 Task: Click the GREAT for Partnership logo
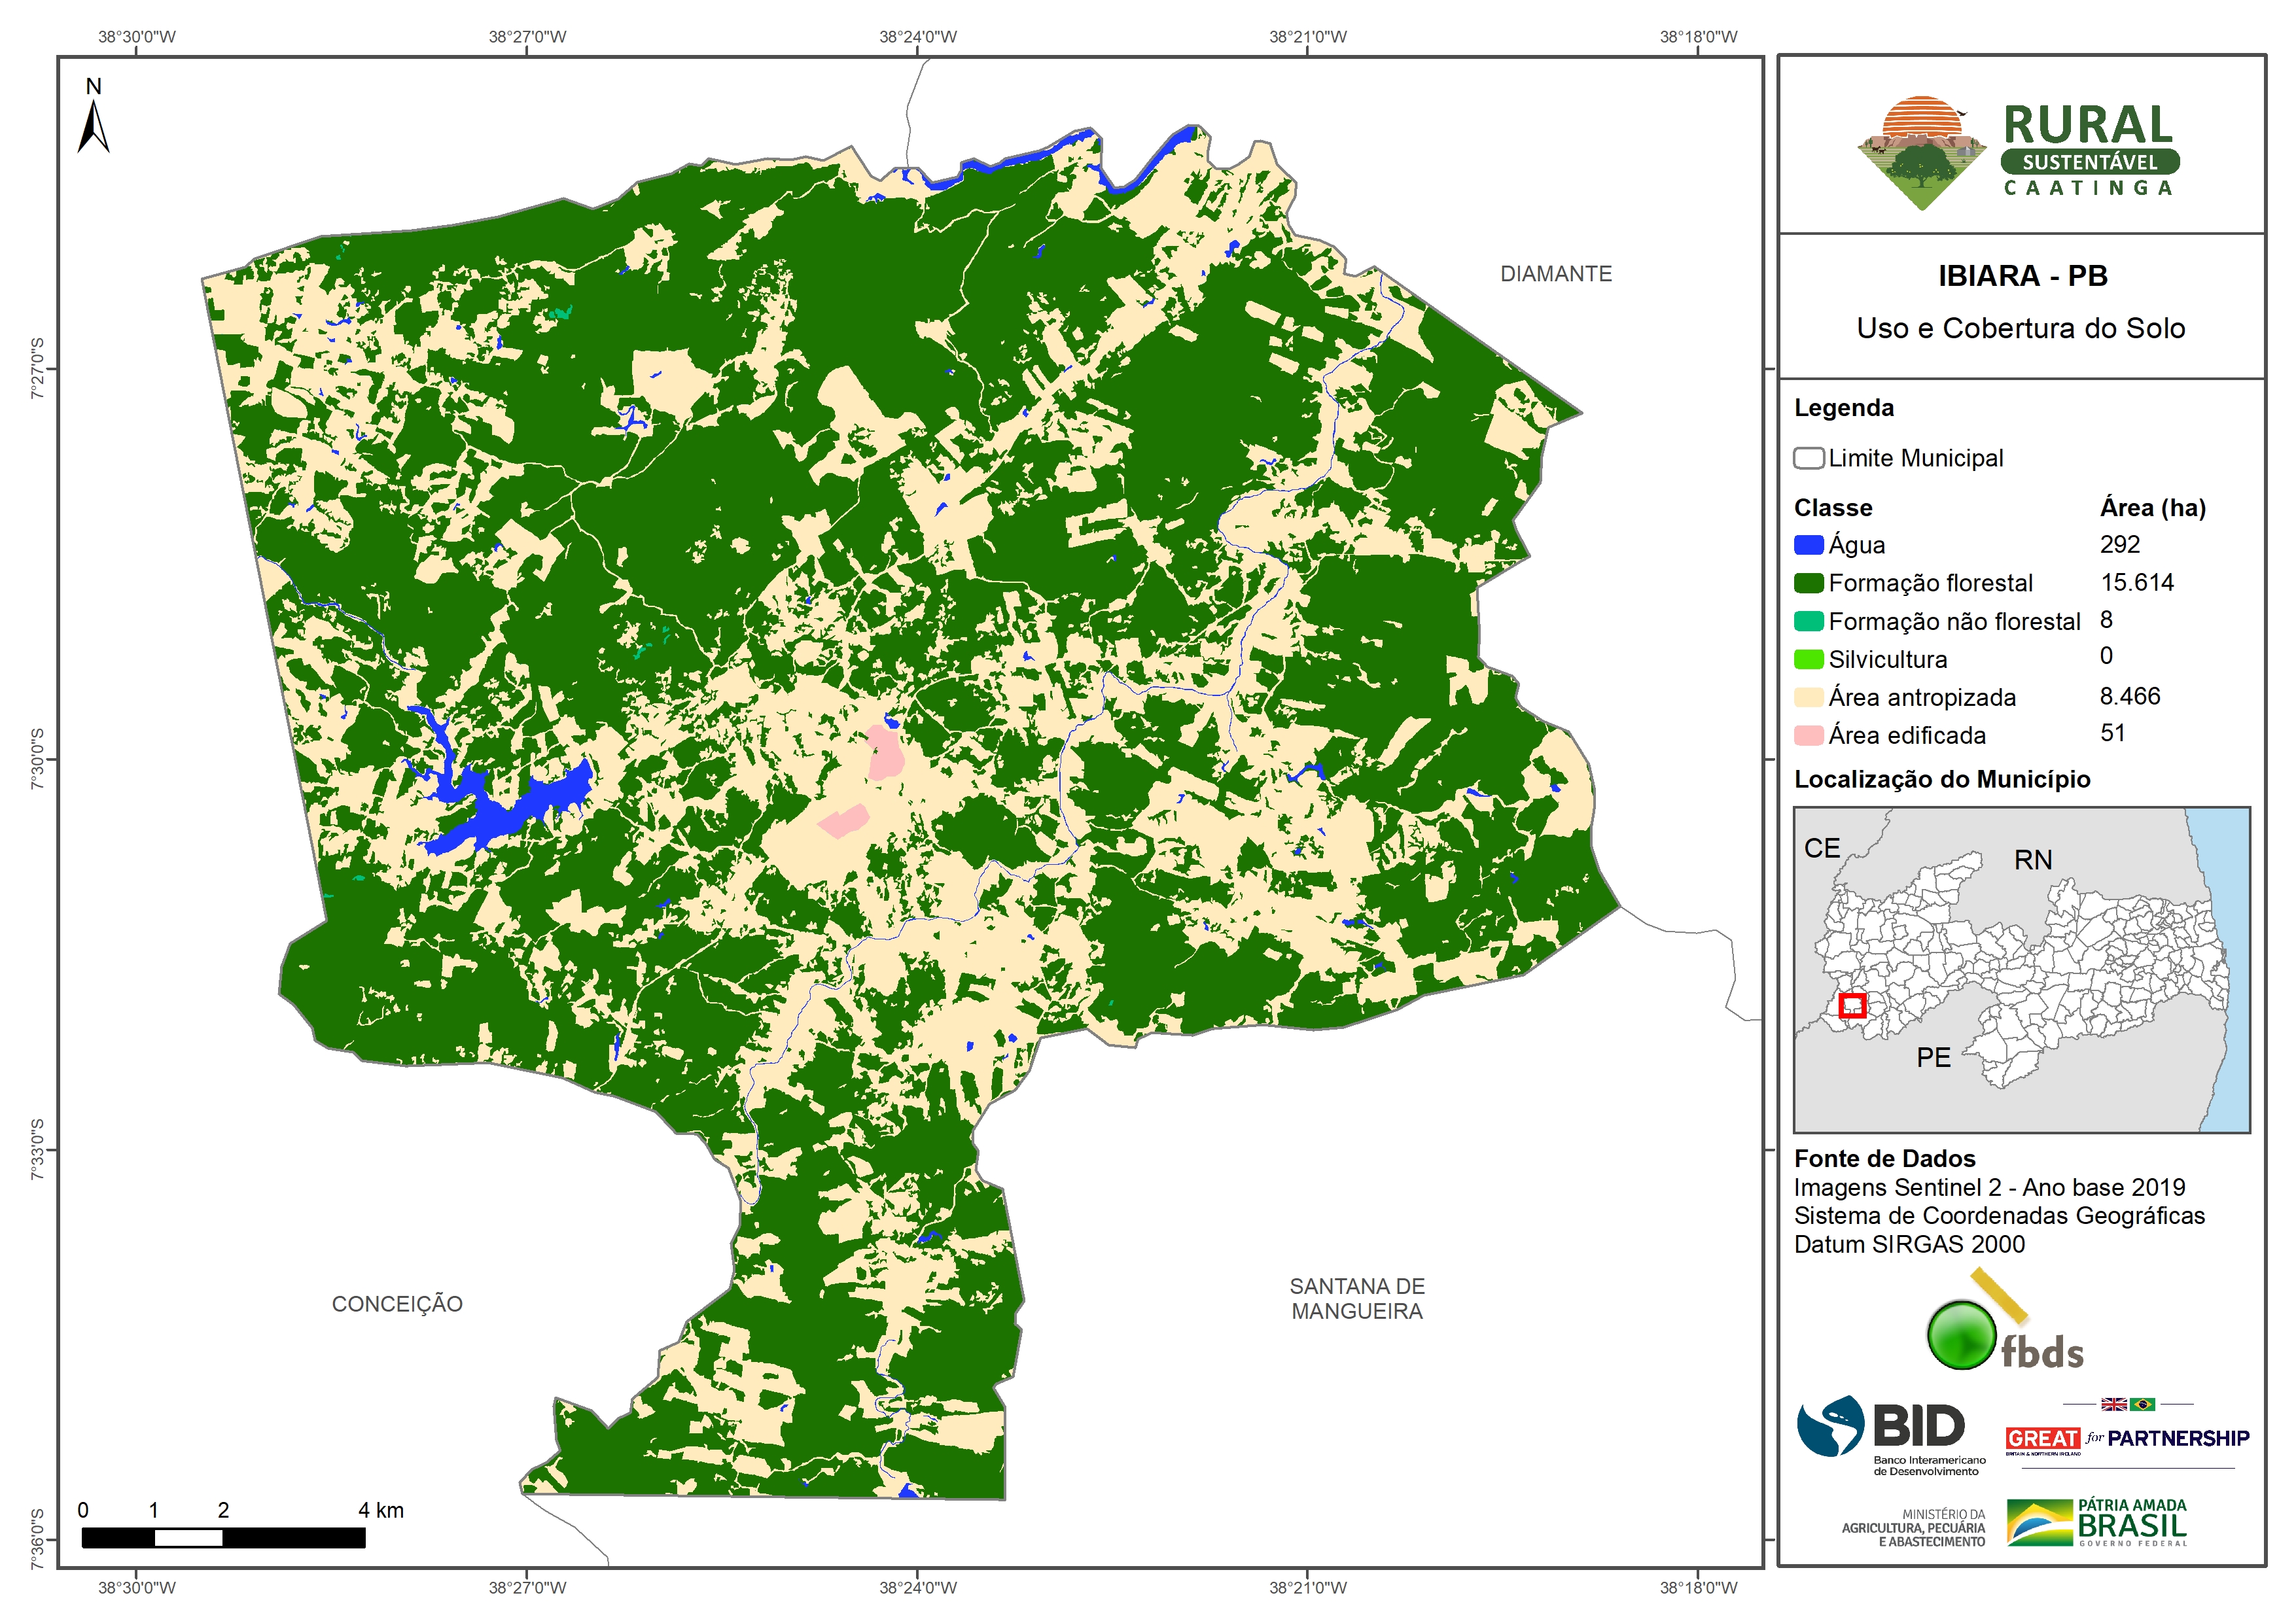[2127, 1438]
